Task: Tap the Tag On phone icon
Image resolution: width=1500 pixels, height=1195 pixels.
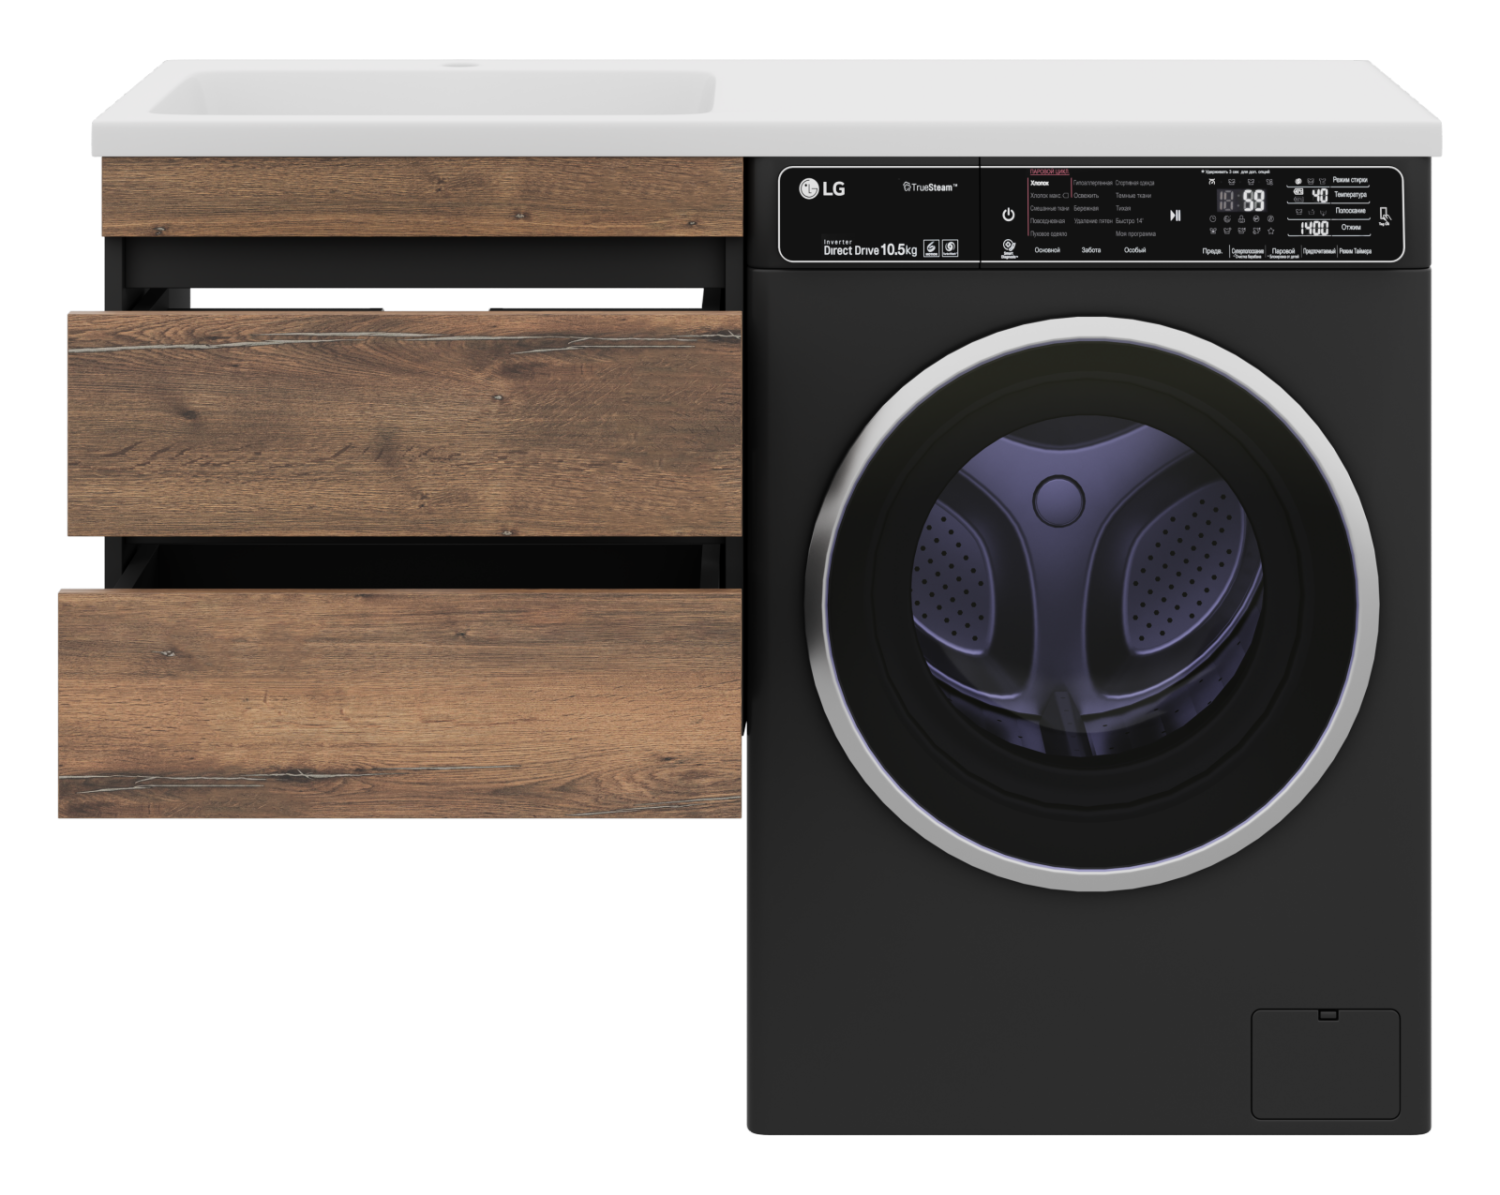Action: pyautogui.click(x=1384, y=217)
